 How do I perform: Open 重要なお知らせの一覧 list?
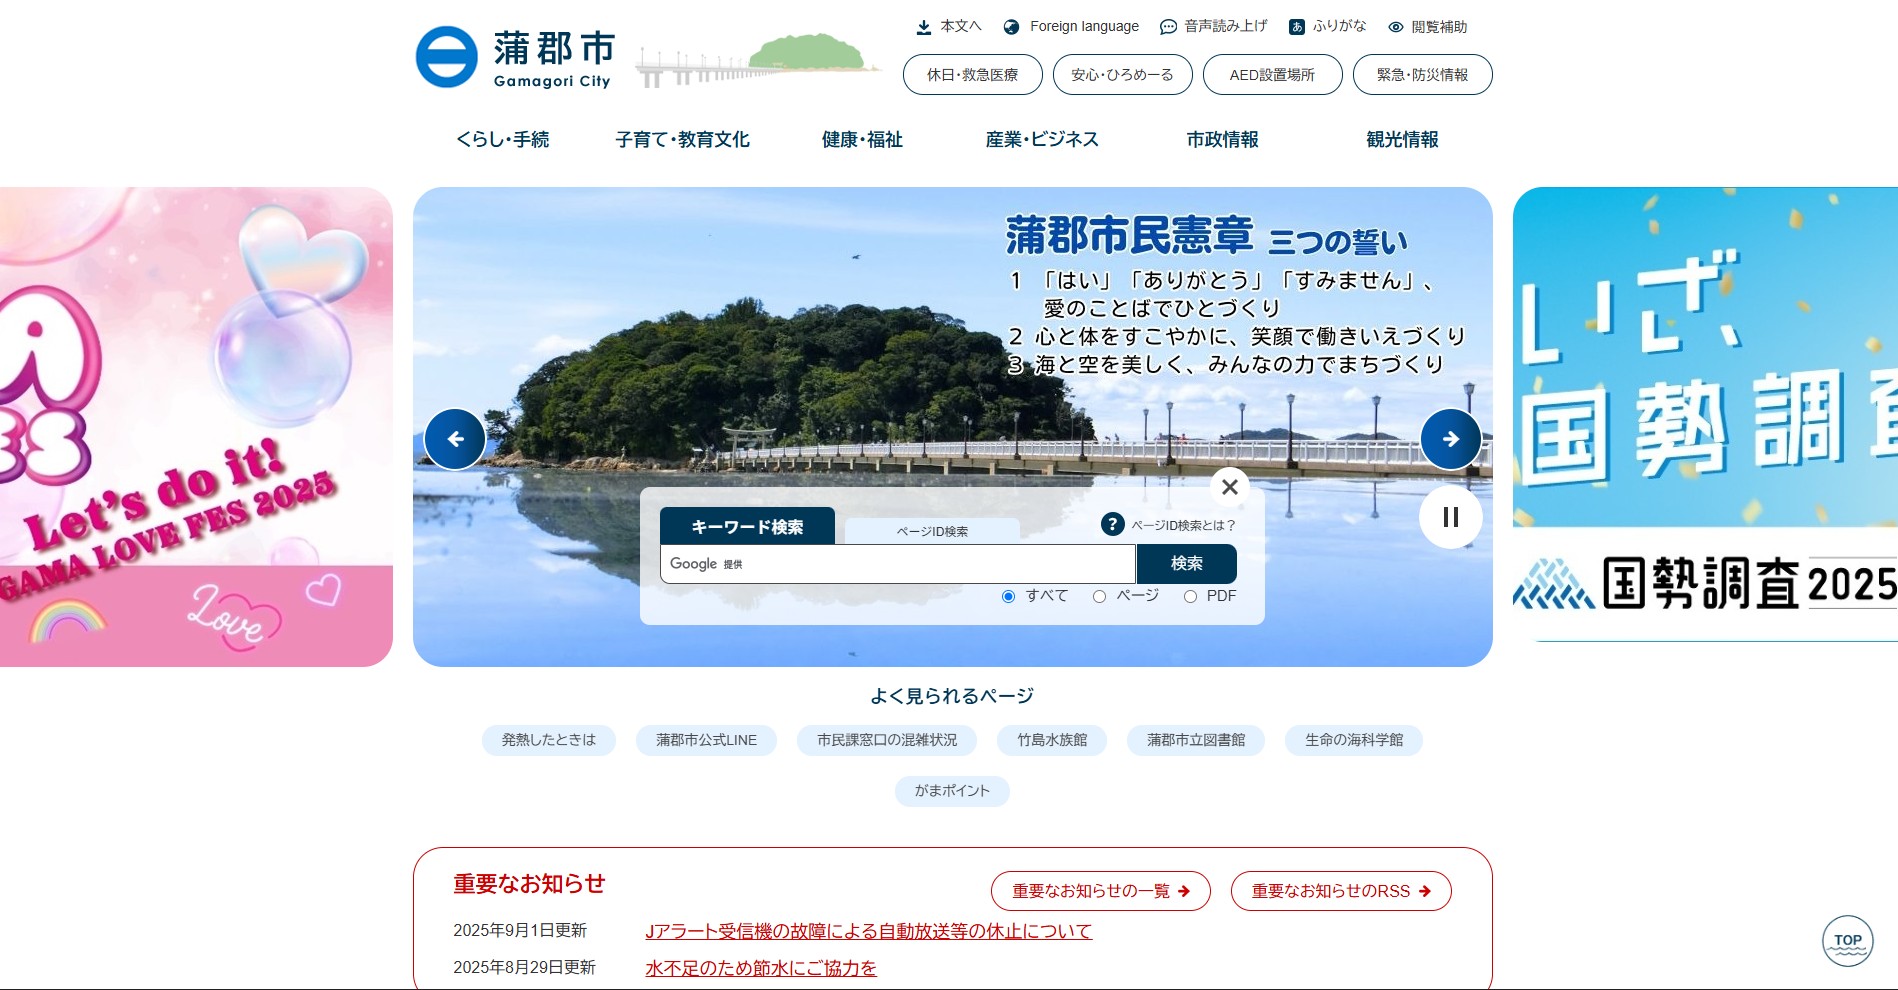(x=1100, y=891)
